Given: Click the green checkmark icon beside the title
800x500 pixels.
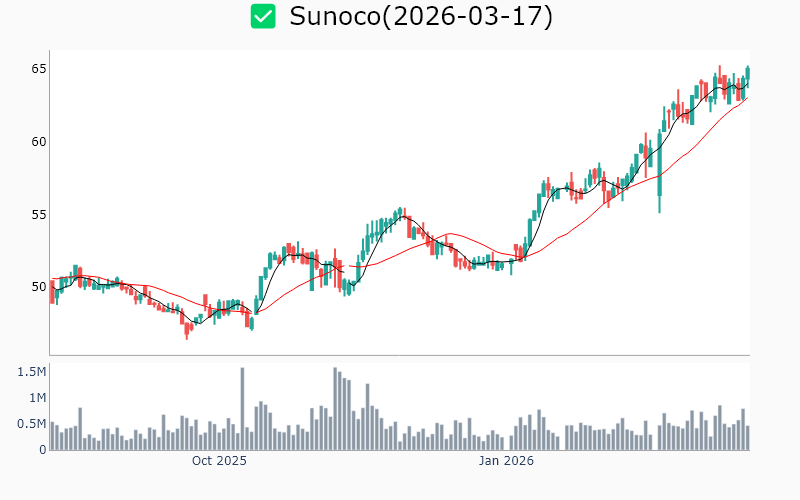Looking at the screenshot, I should pos(263,16).
